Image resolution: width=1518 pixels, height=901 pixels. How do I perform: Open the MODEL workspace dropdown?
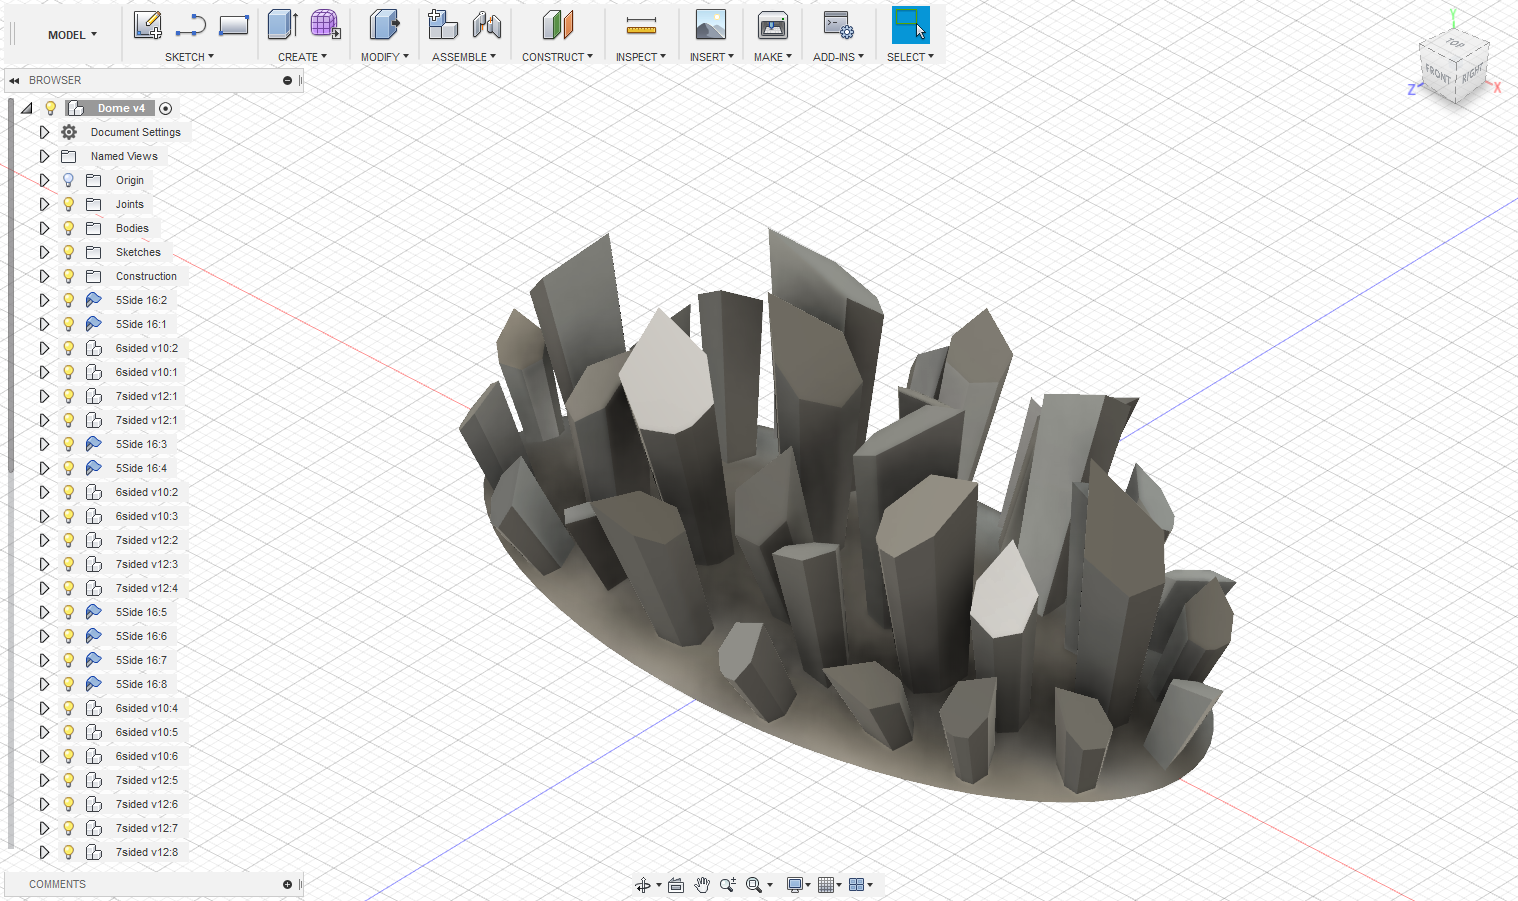click(70, 33)
